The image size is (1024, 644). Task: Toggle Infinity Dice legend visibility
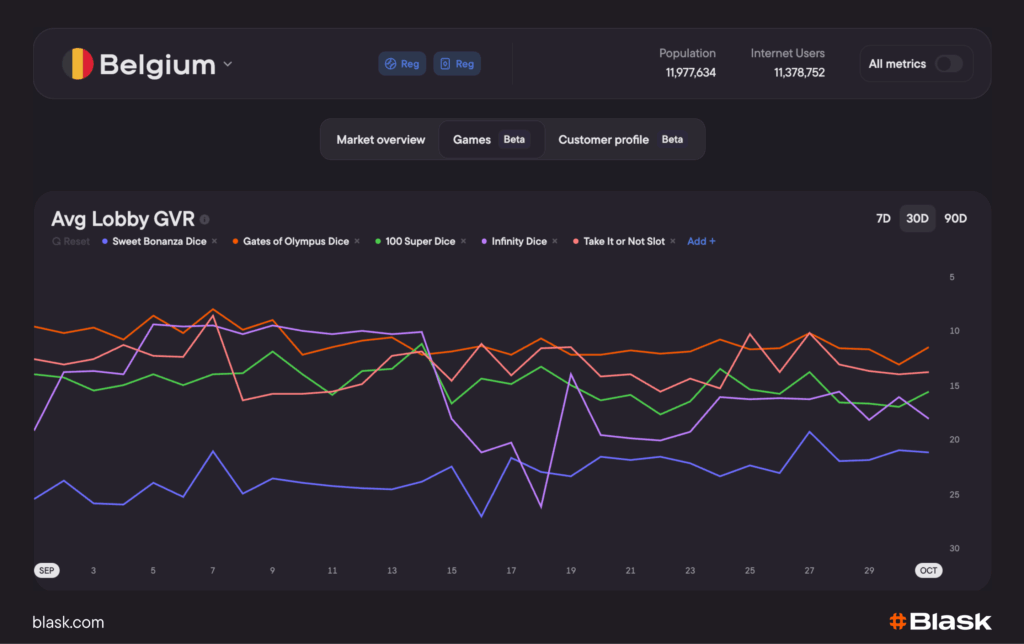[x=519, y=241]
